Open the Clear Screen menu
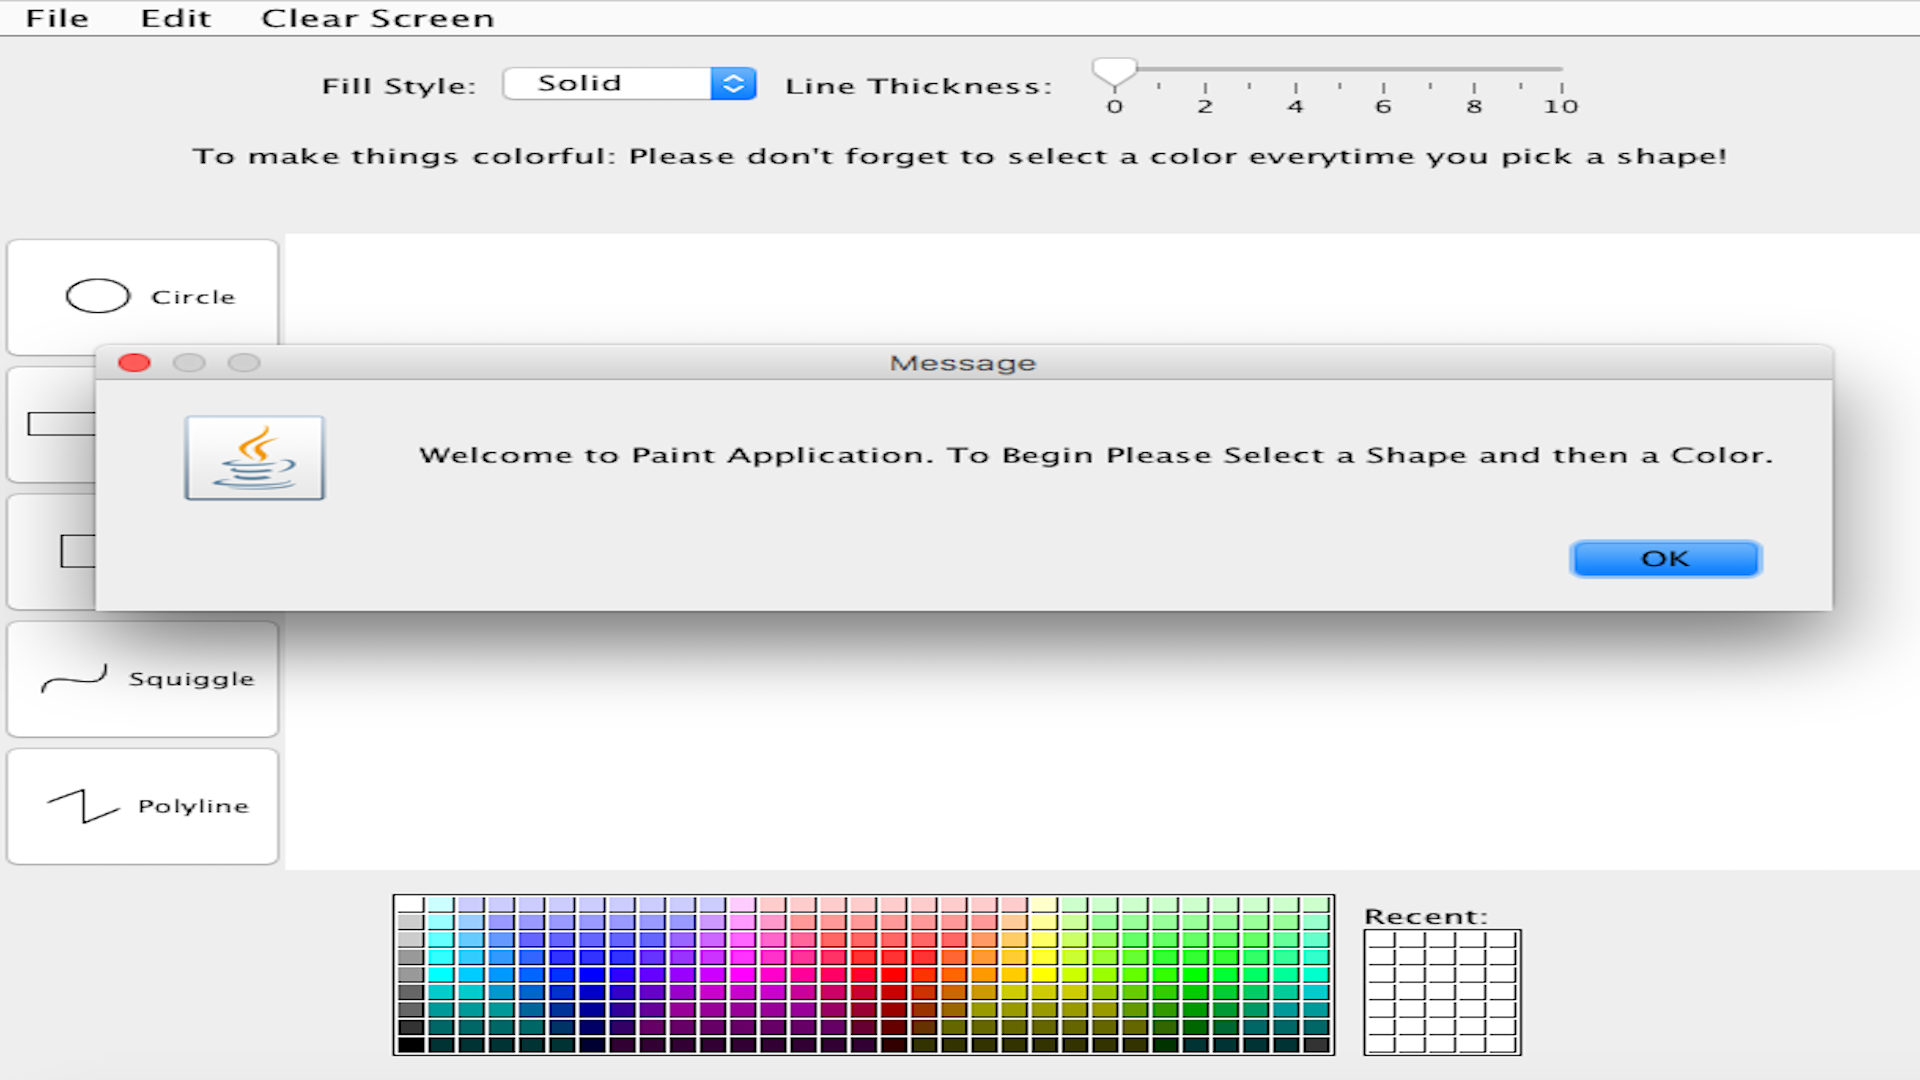The width and height of the screenshot is (1920, 1080). (378, 18)
